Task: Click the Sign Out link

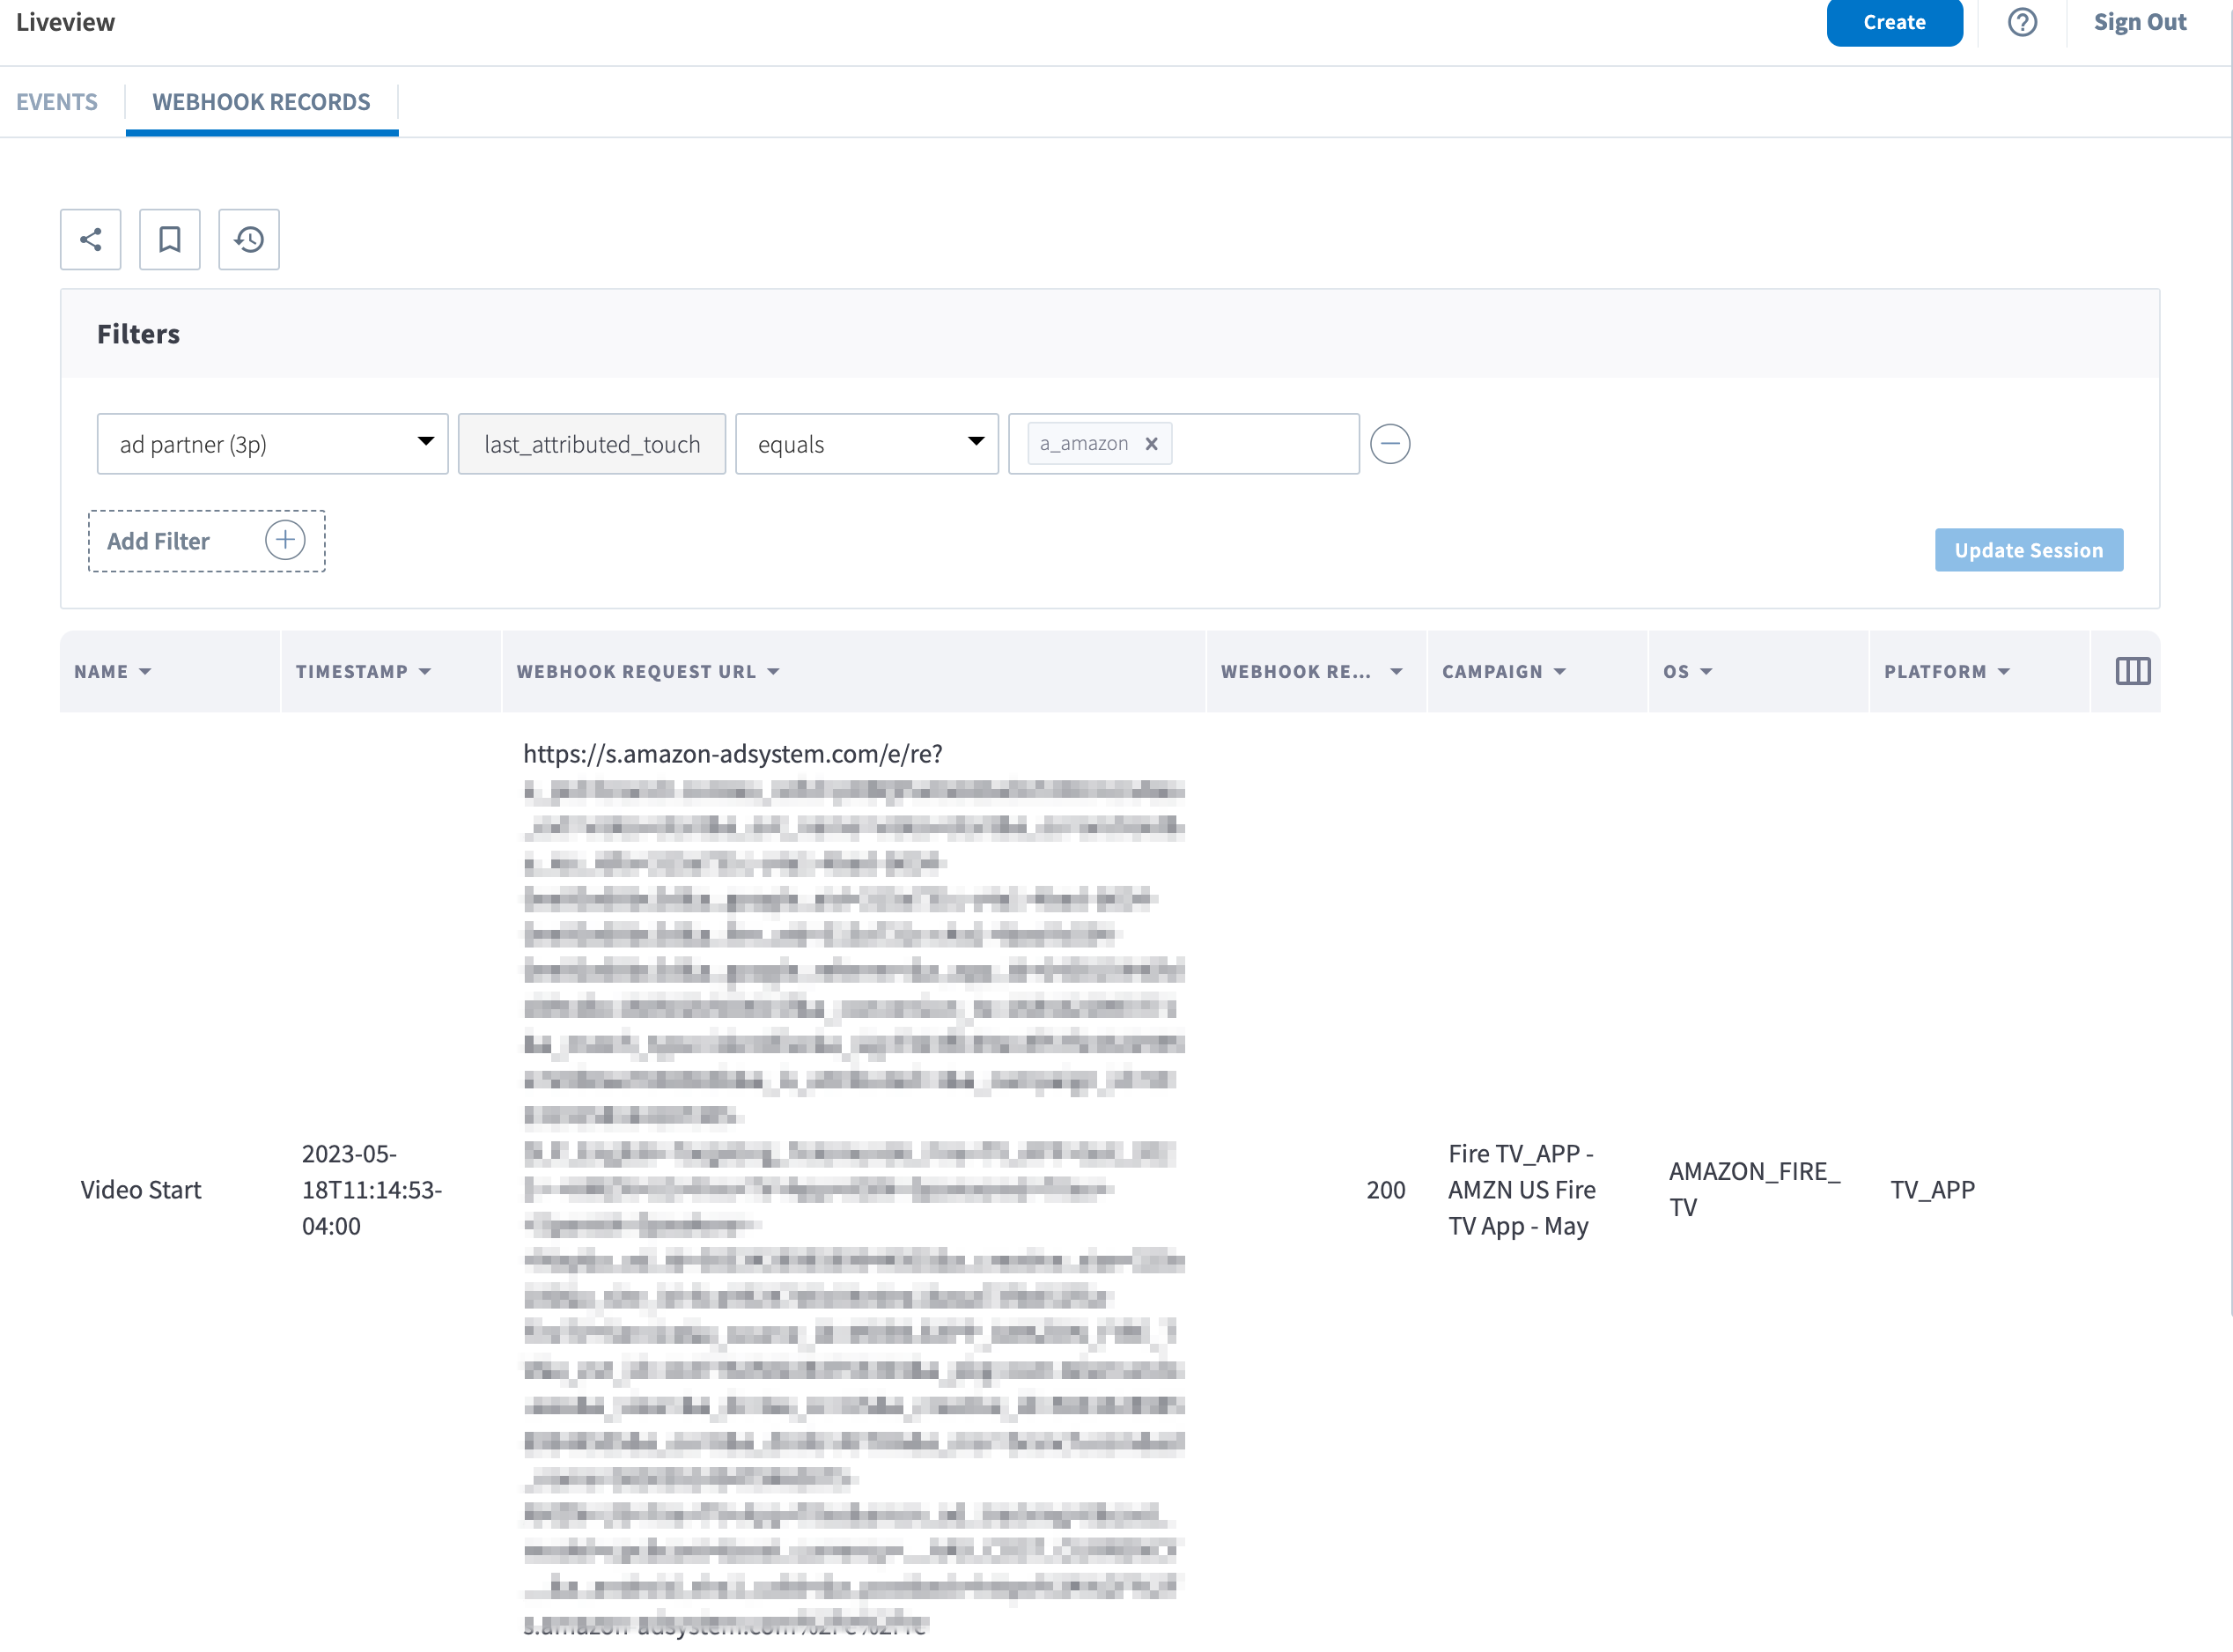Action: coord(2139,22)
